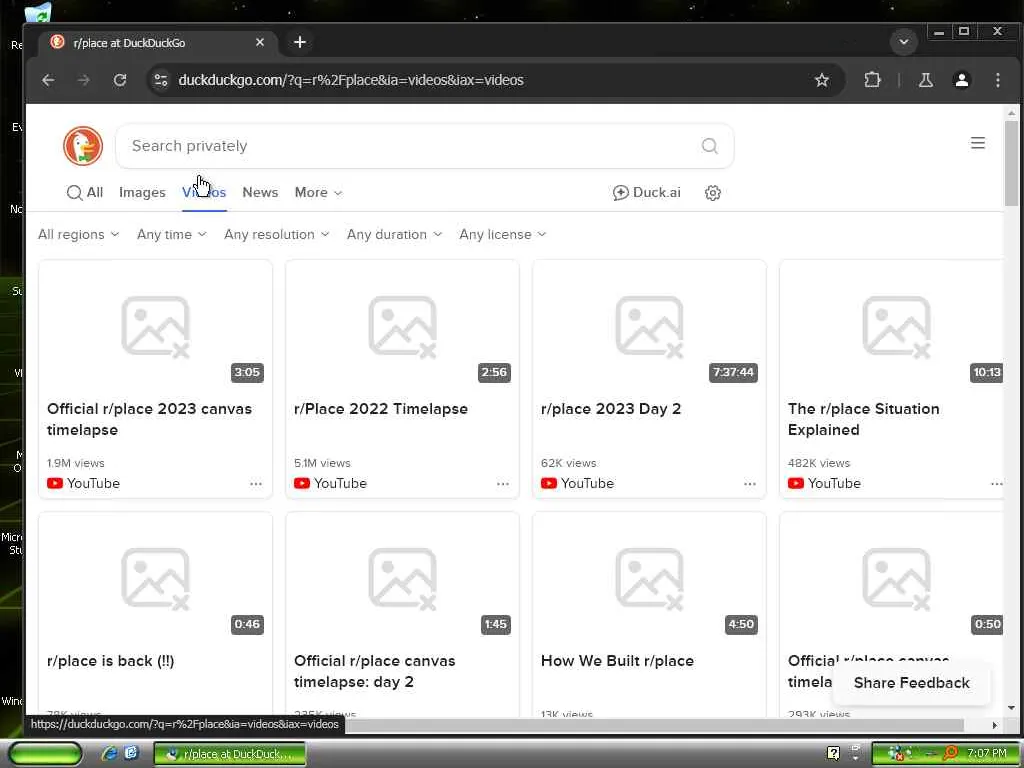Click thumbnail of the 7:37:44 video
The image size is (1024, 768).
tap(649, 325)
